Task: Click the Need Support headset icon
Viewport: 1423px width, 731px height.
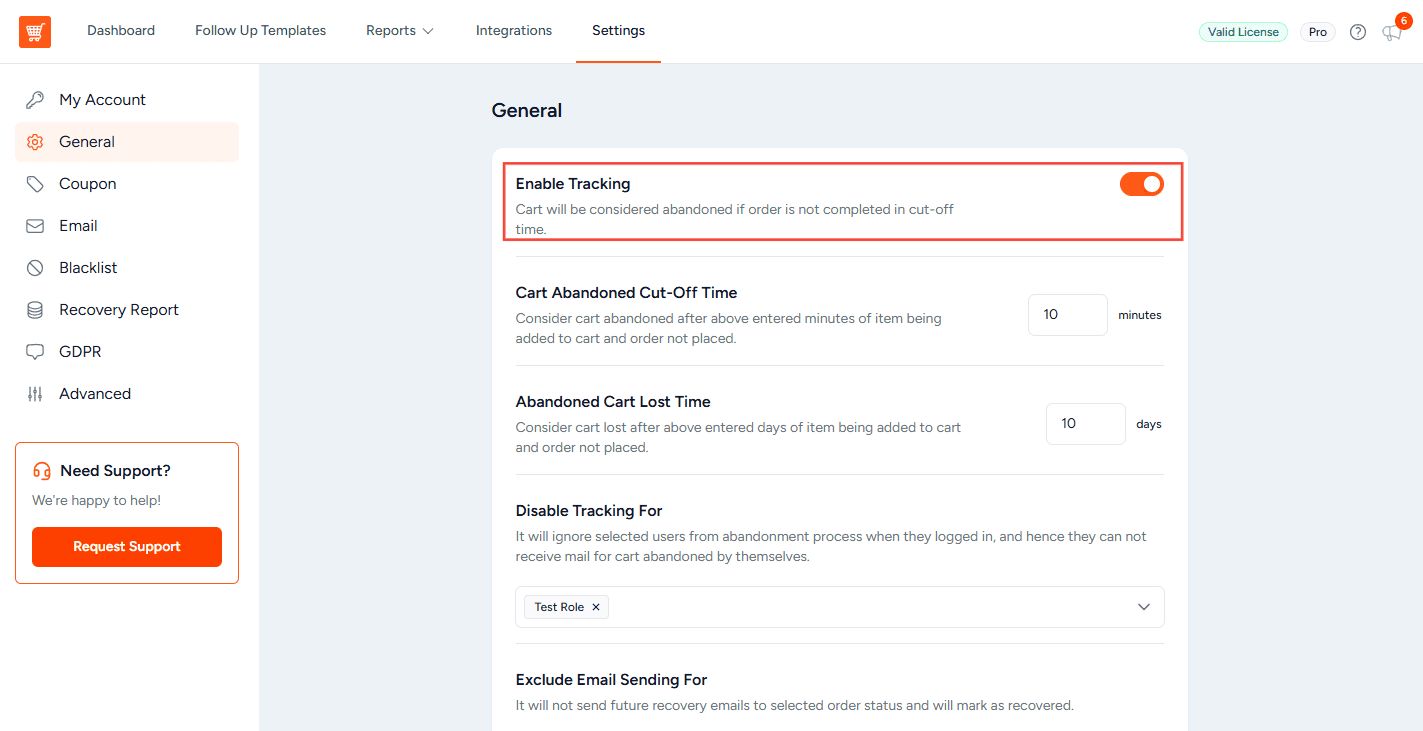Action: pyautogui.click(x=42, y=471)
